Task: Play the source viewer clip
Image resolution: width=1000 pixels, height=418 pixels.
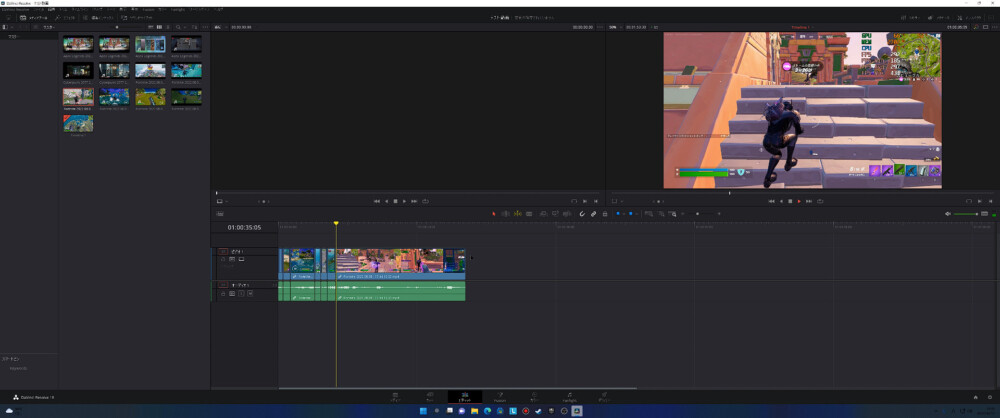Action: [x=404, y=201]
